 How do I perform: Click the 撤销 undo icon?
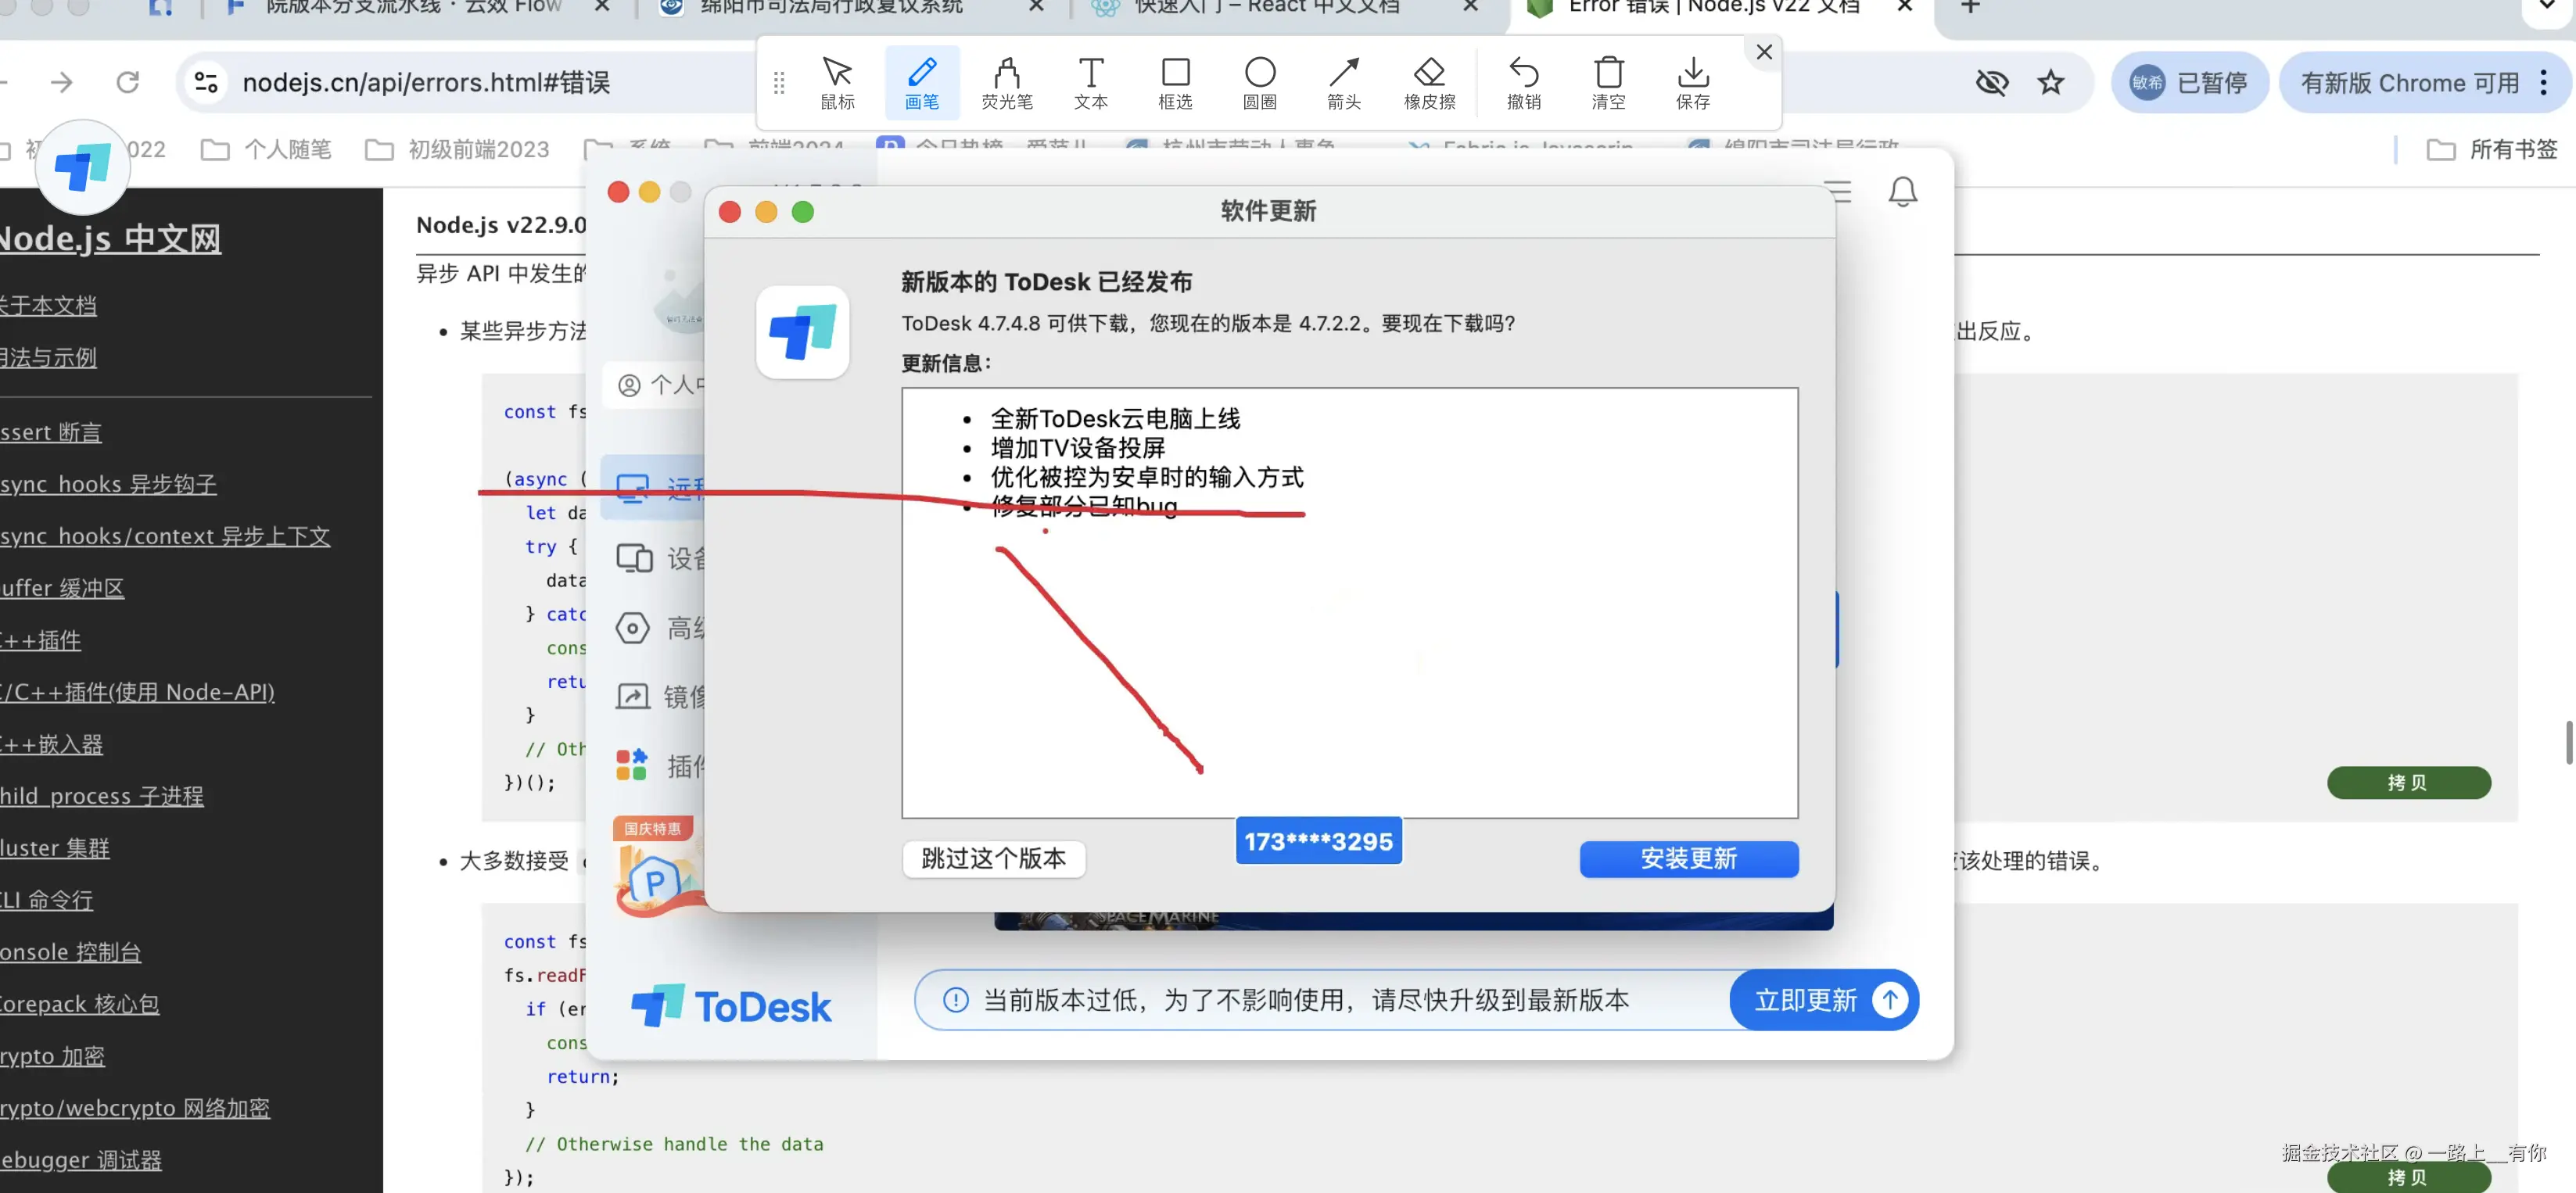(x=1523, y=82)
